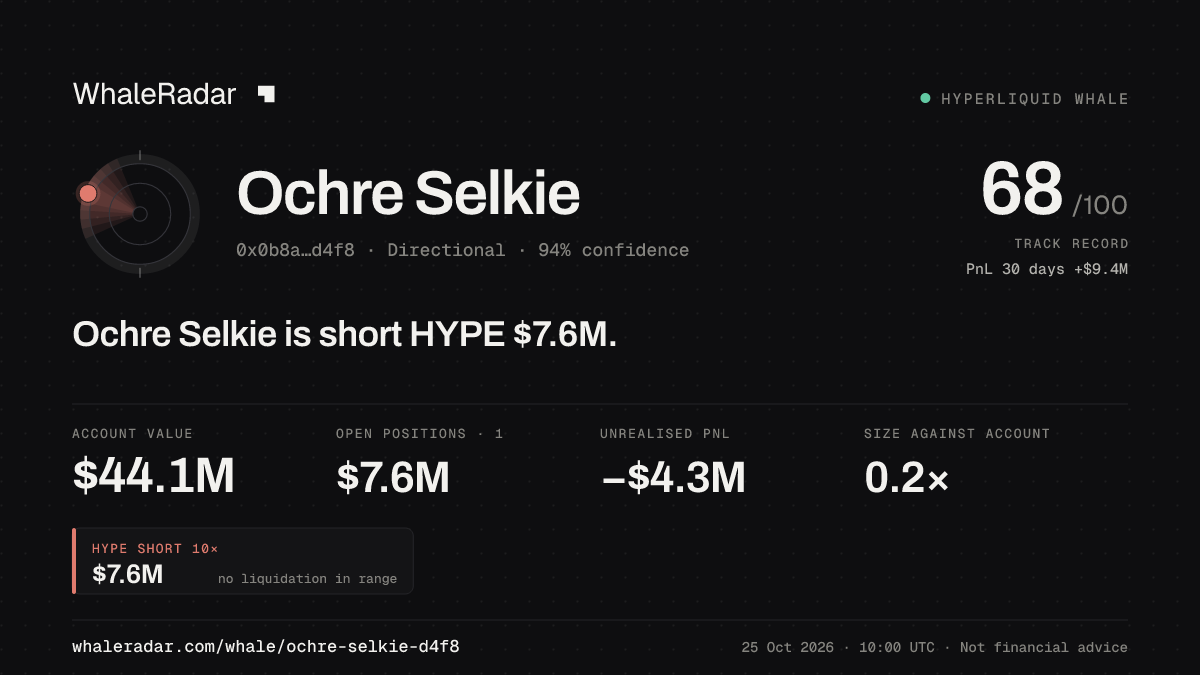Image resolution: width=1200 pixels, height=675 pixels.
Task: Click the green Hyperliquid status dot
Action: [x=925, y=99]
